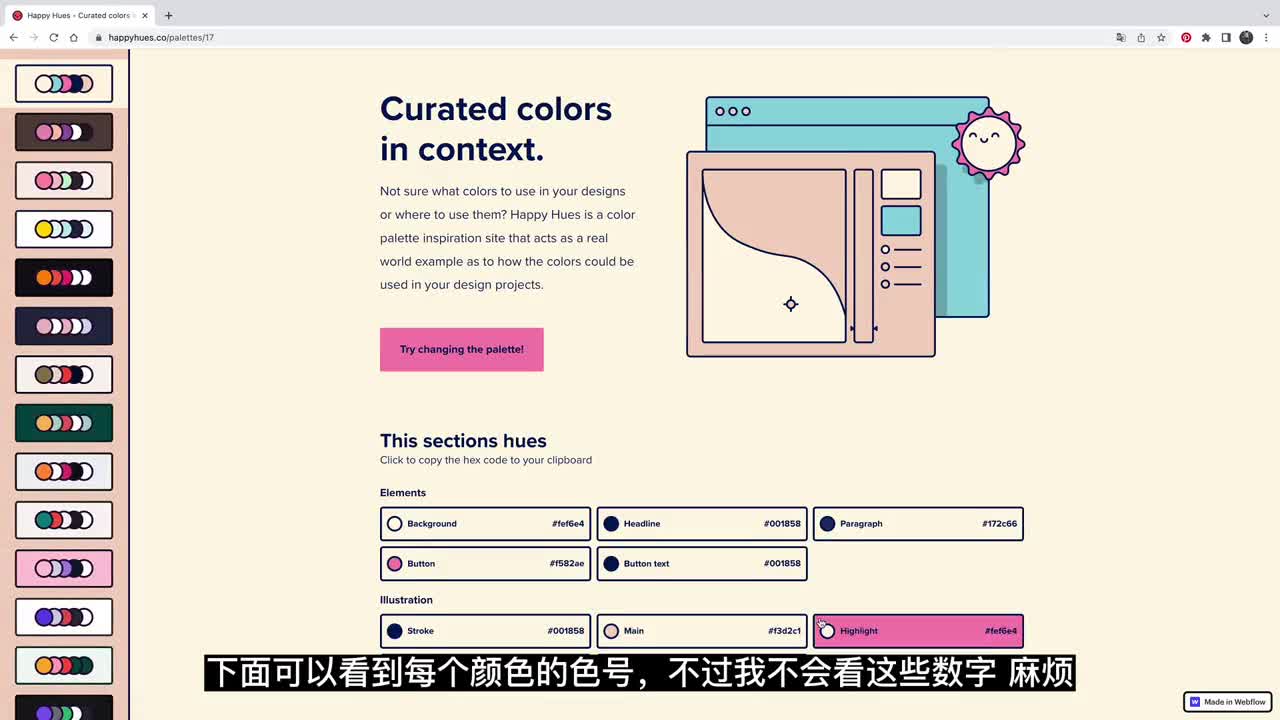Open Chrome's three-dot menu
The height and width of the screenshot is (720, 1280).
click(x=1267, y=37)
